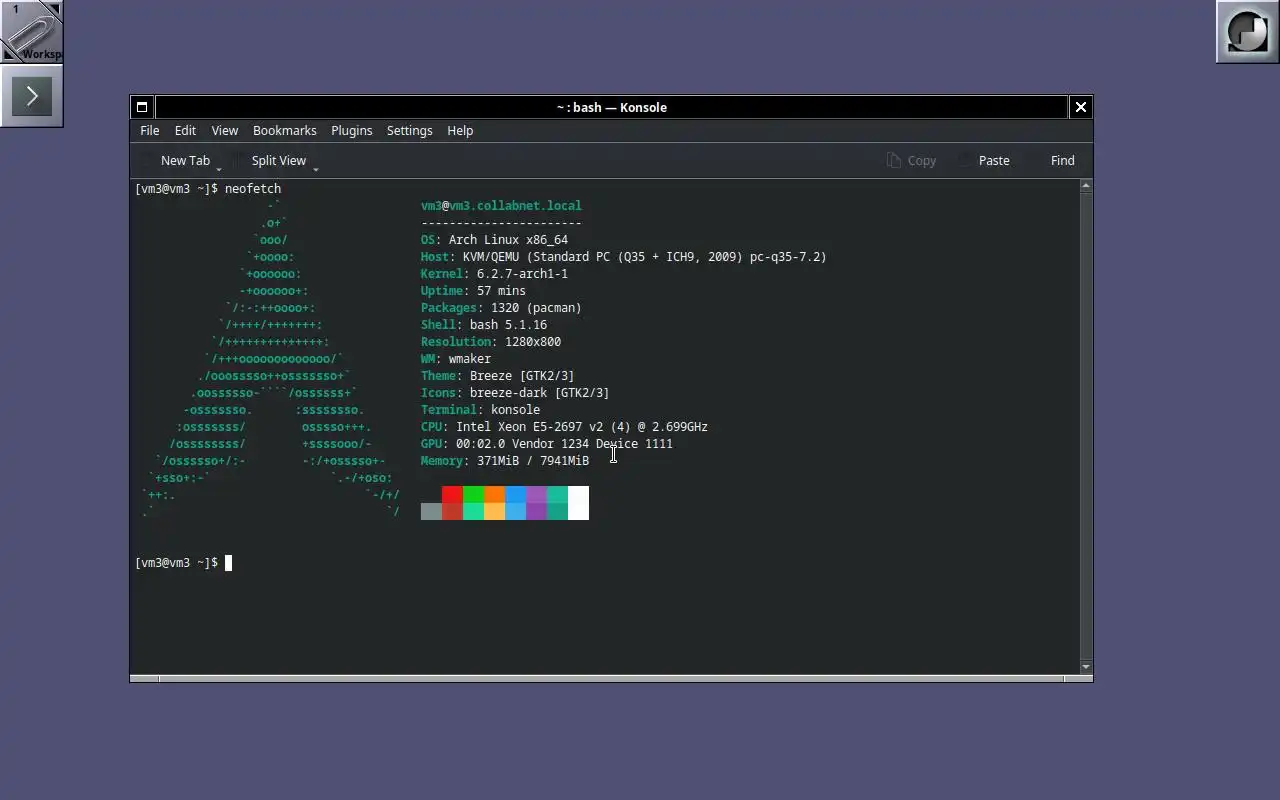Click the gray color block in bottom row
The width and height of the screenshot is (1280, 800).
click(x=431, y=512)
